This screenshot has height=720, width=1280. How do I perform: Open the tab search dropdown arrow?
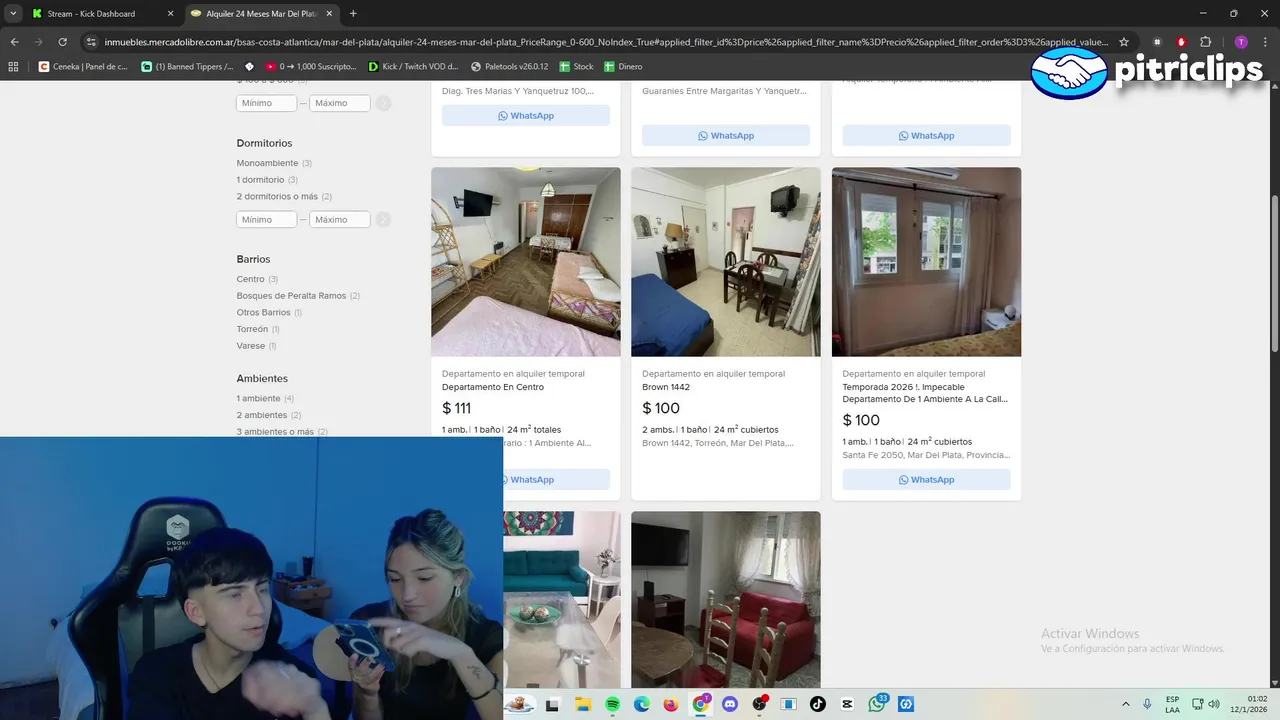coord(13,13)
